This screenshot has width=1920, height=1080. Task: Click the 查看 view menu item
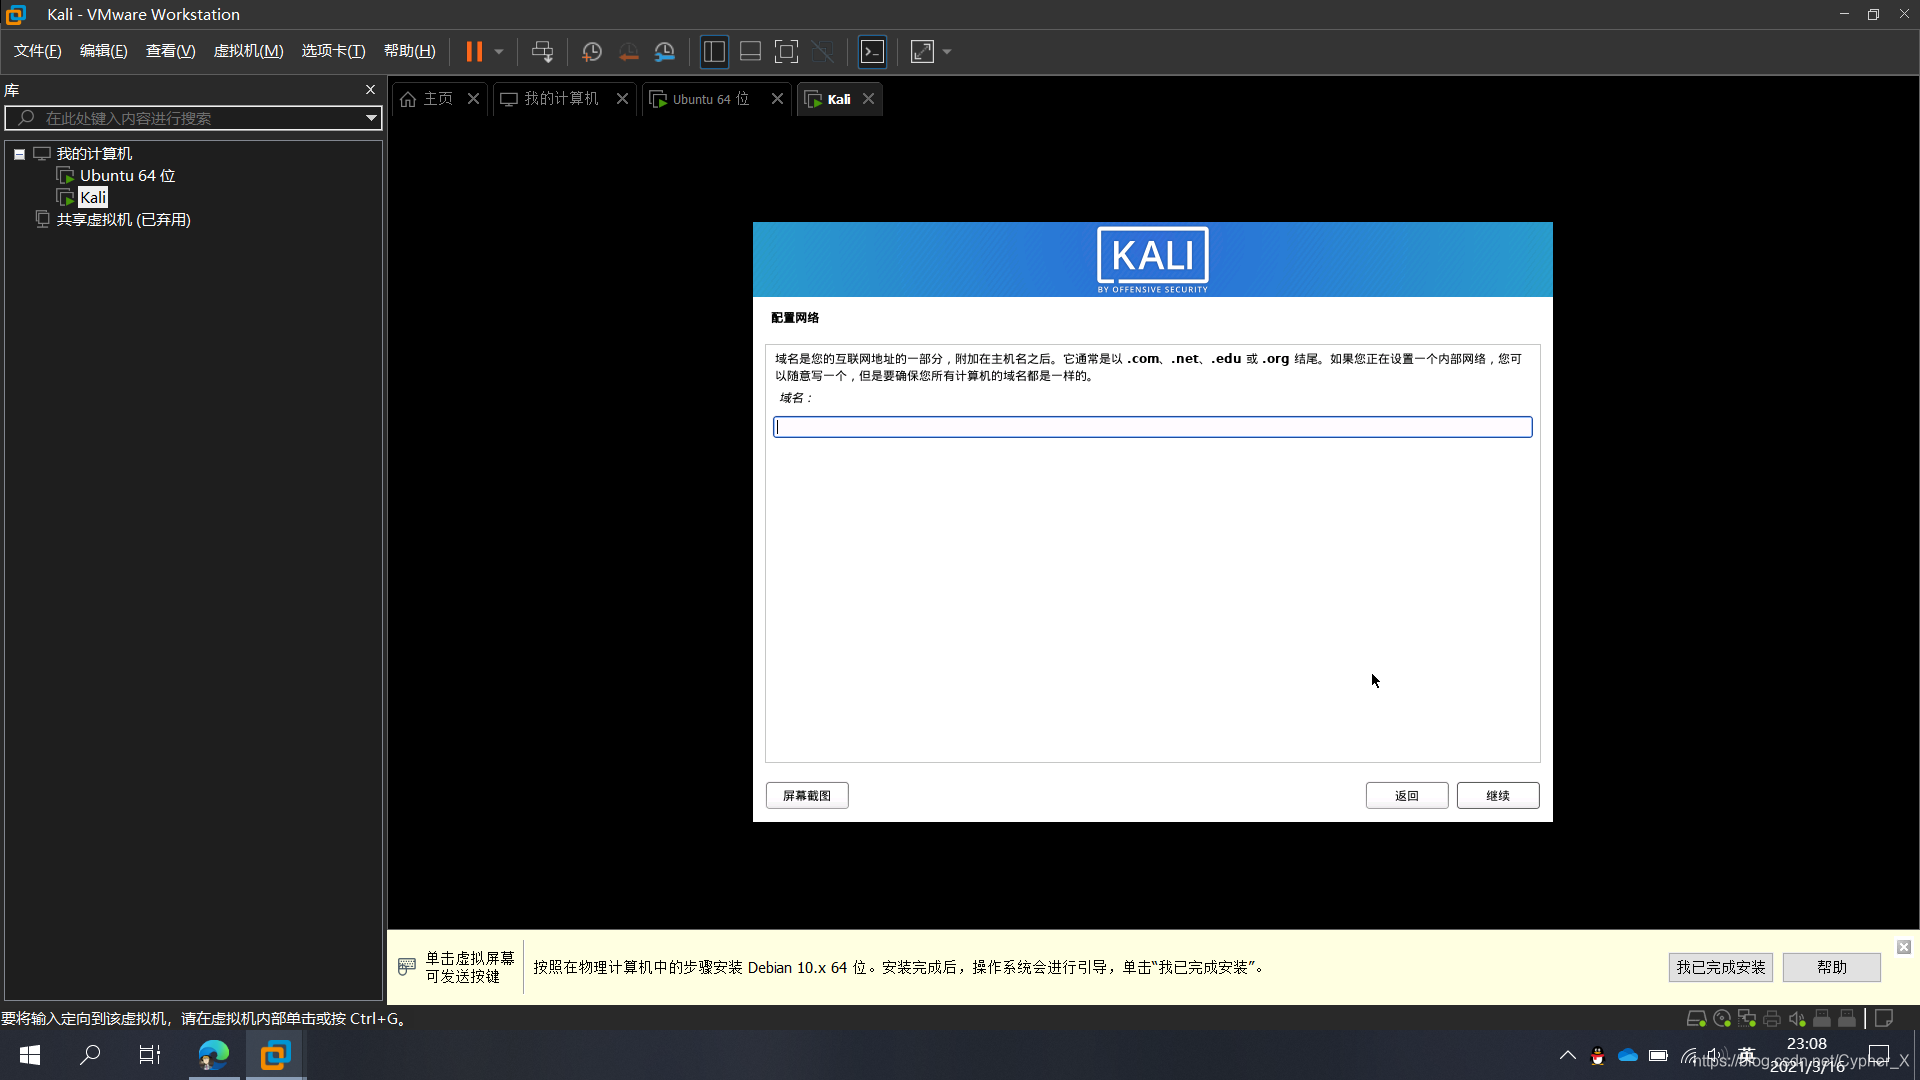coord(169,51)
